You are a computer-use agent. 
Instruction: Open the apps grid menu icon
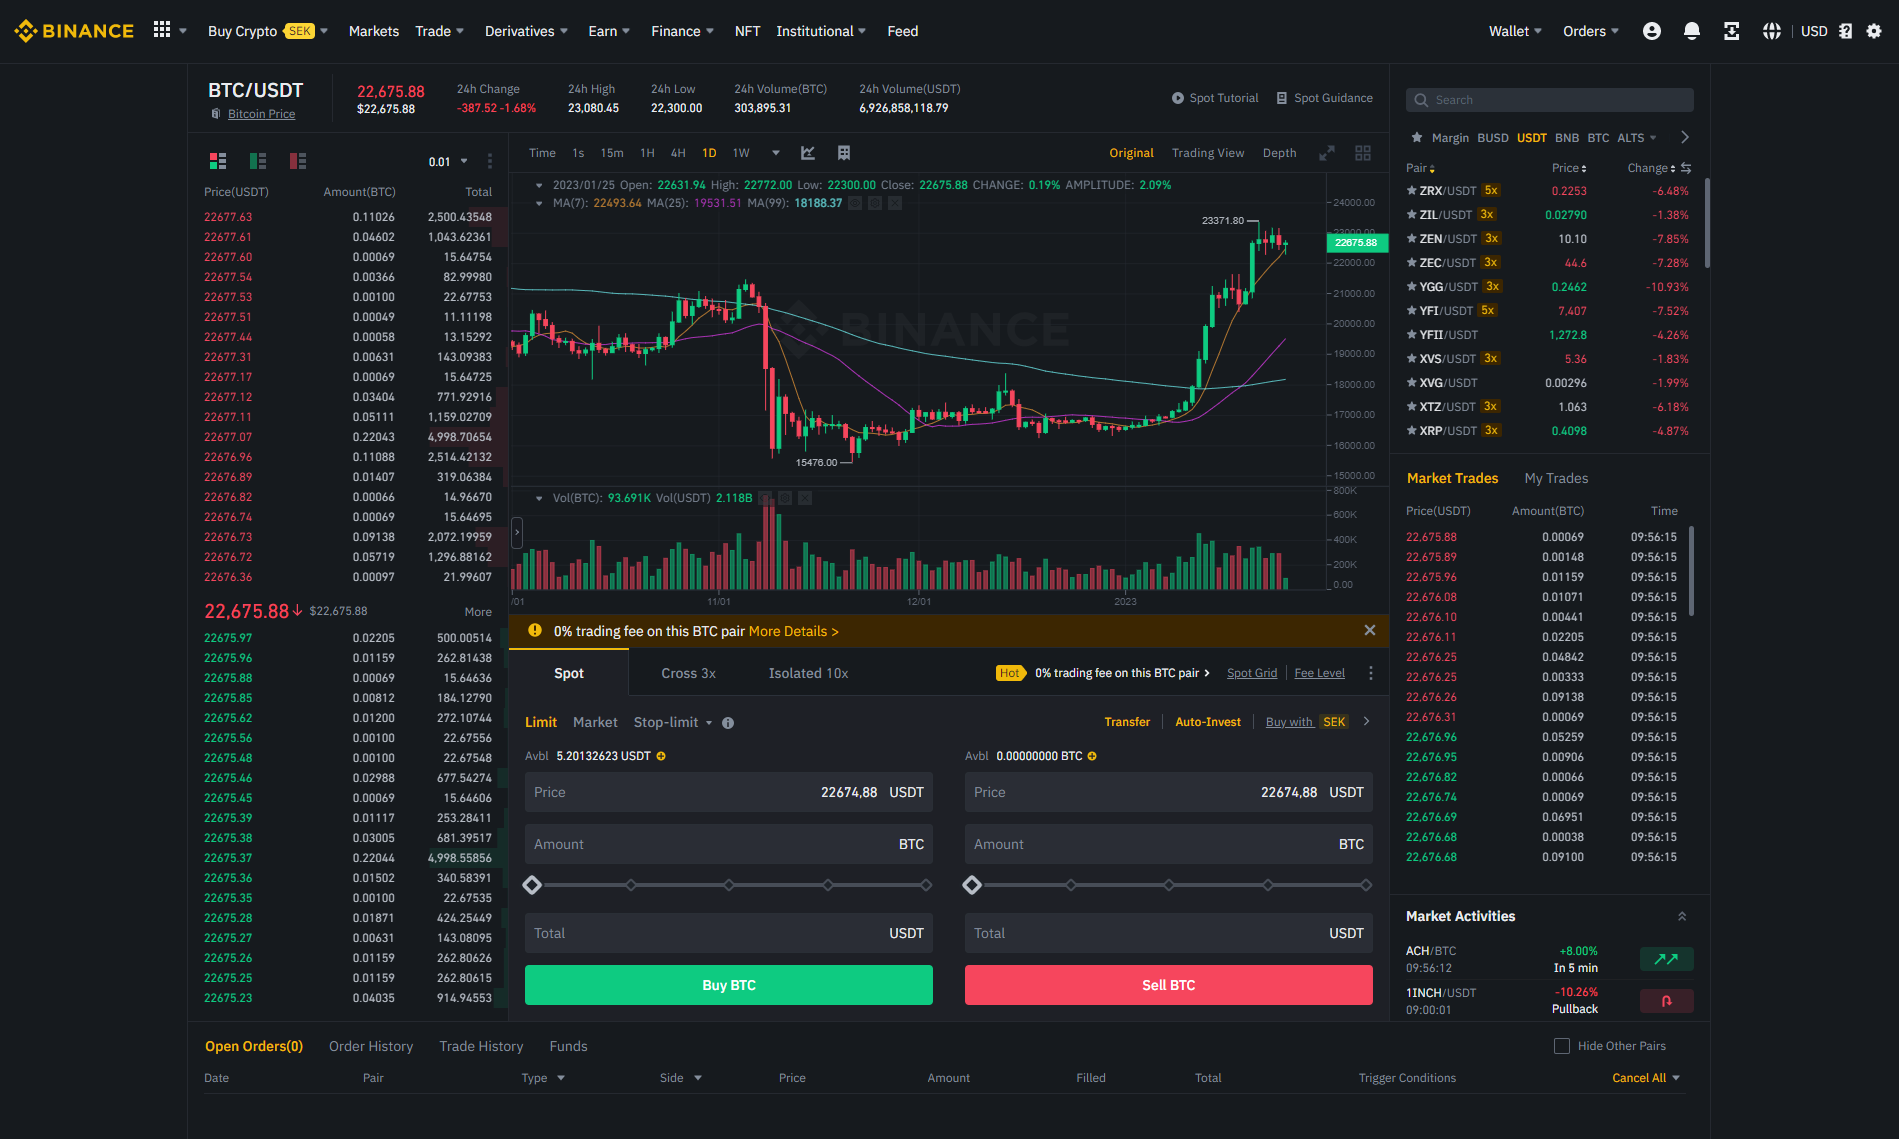click(162, 30)
